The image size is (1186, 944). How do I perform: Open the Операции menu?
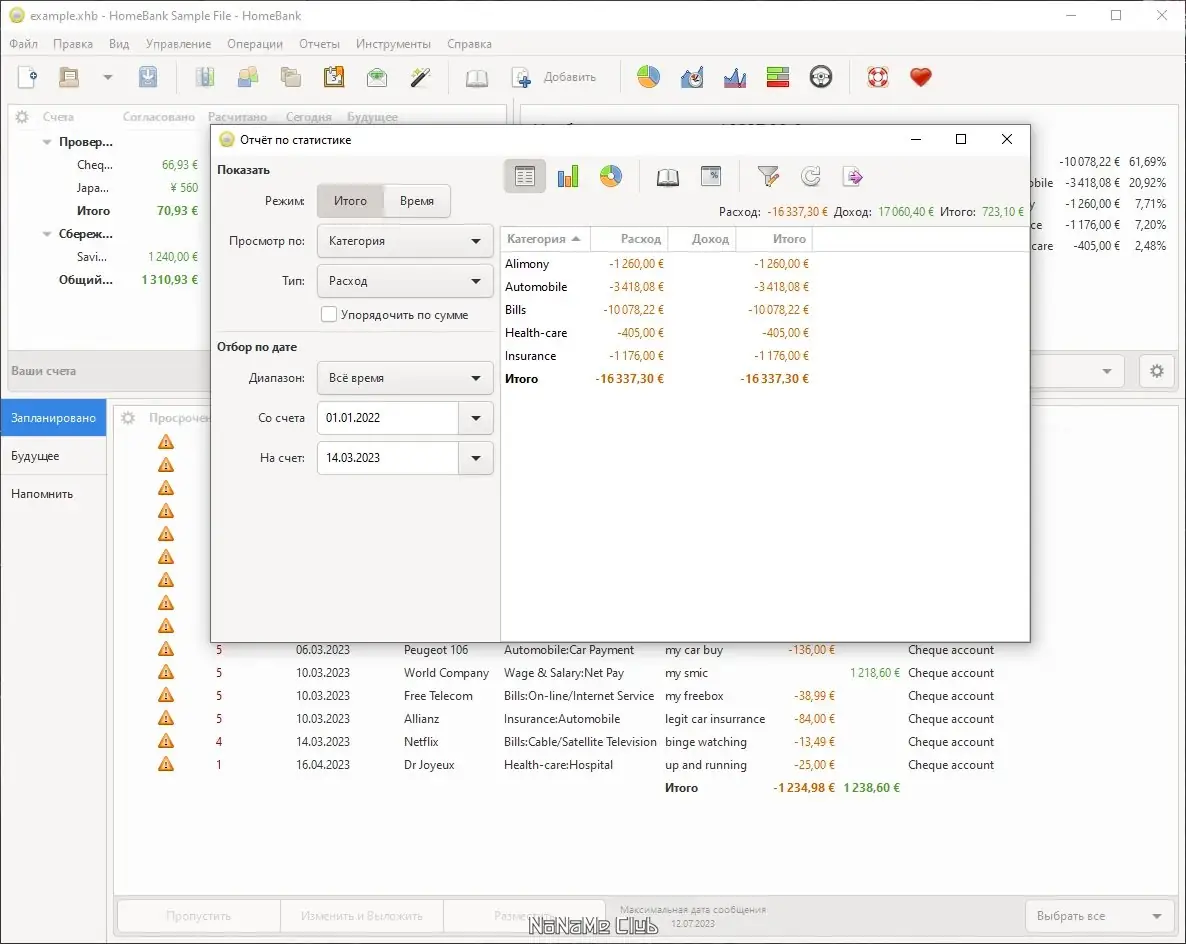click(255, 44)
